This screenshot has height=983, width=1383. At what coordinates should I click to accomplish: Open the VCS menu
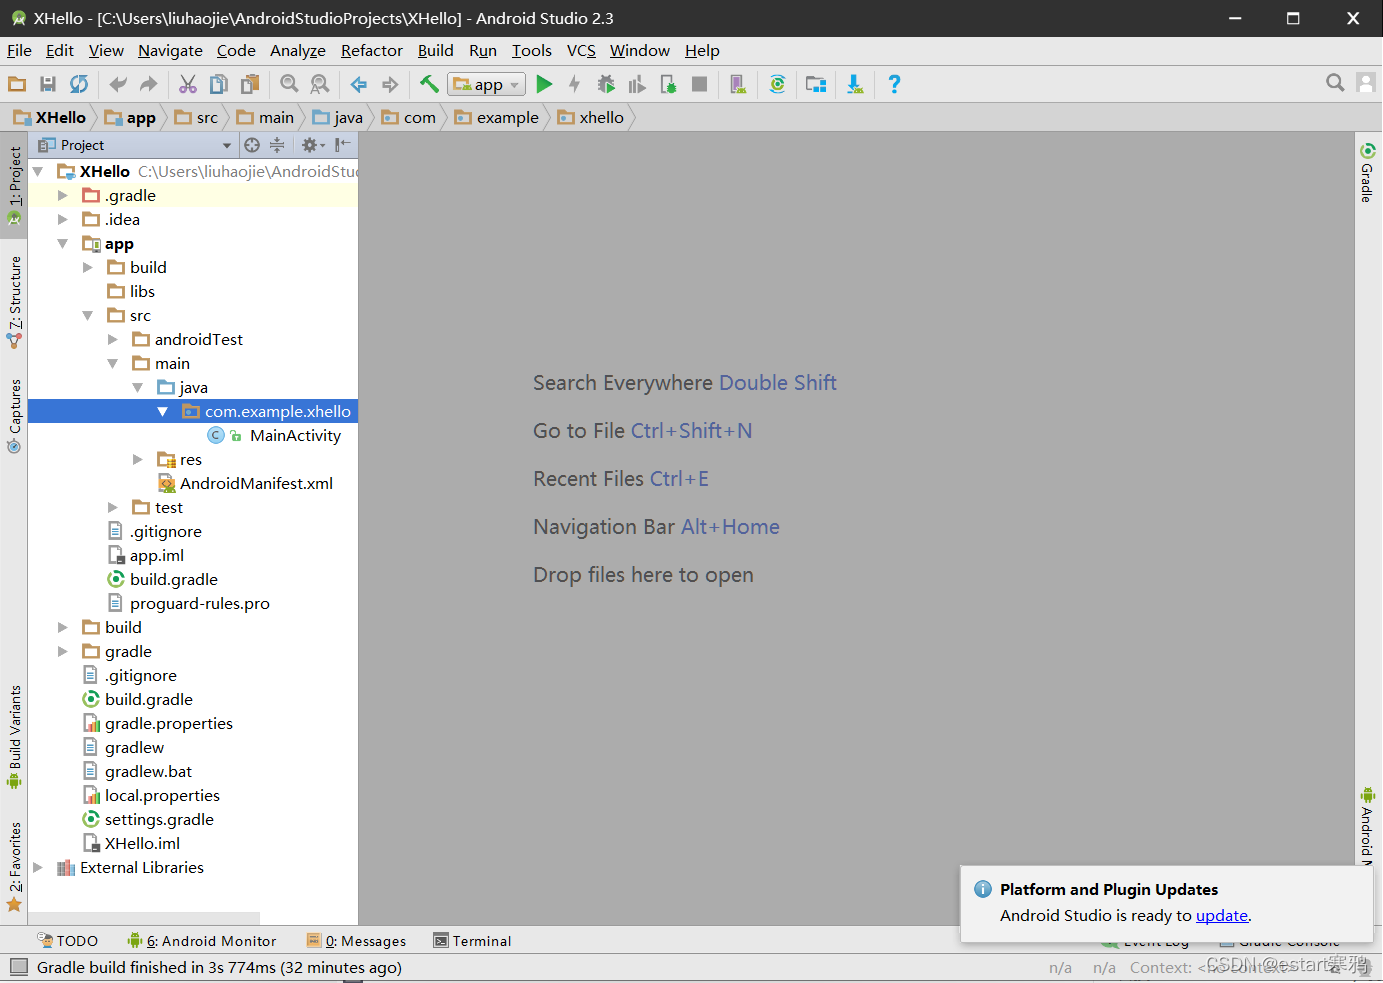(581, 50)
